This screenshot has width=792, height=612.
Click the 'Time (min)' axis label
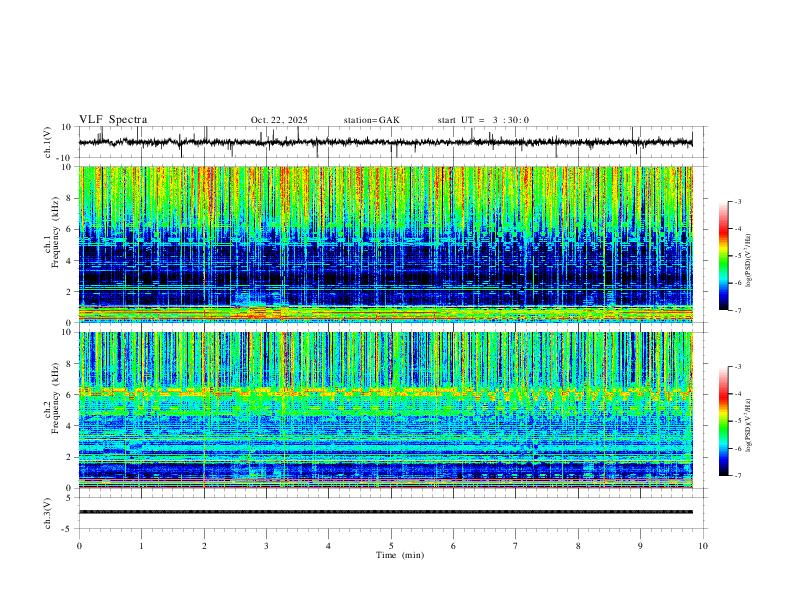[400, 555]
